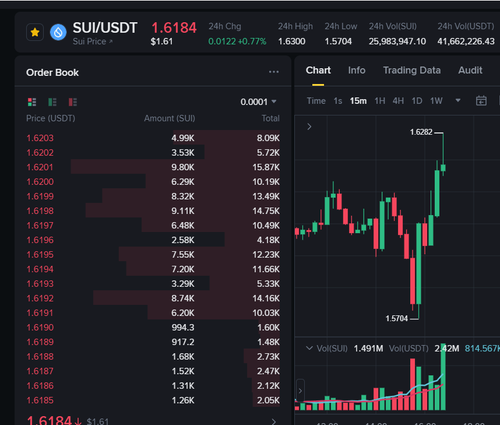Click the 1.6282 high marker on chart
The height and width of the screenshot is (425, 500).
click(421, 132)
